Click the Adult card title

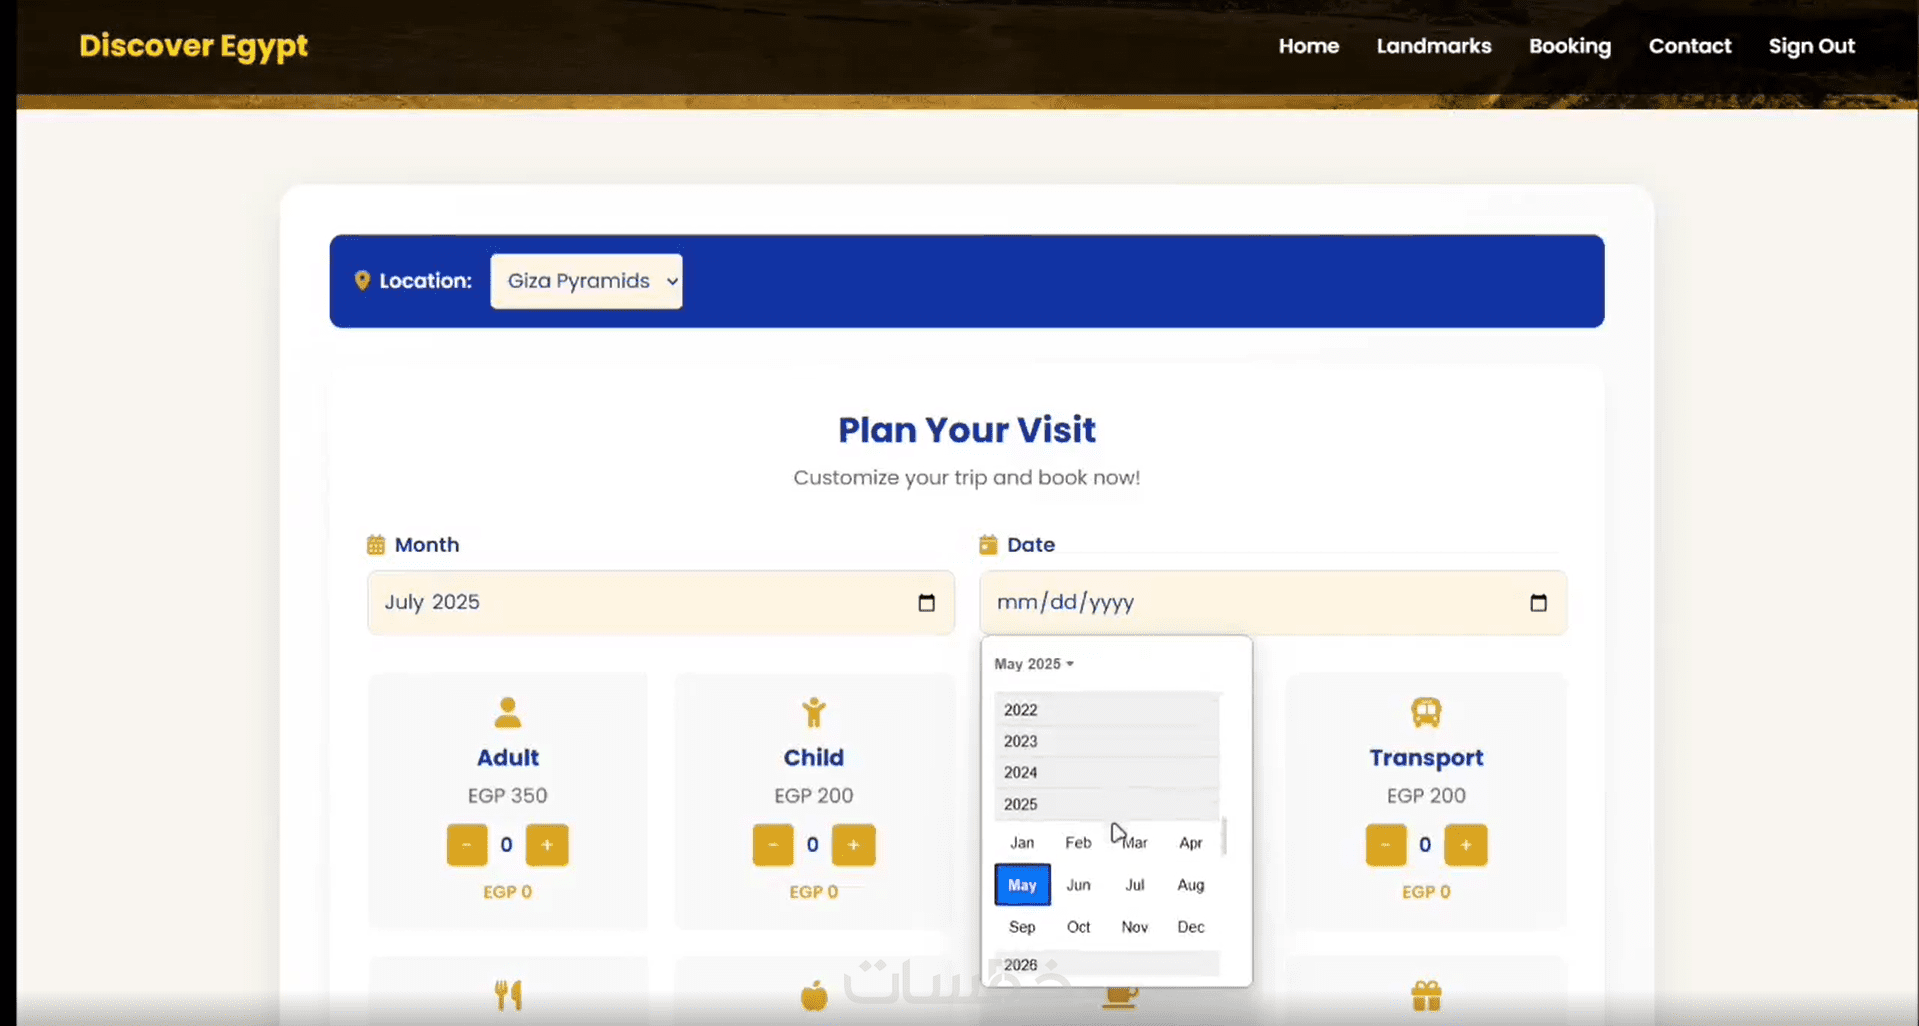508,758
